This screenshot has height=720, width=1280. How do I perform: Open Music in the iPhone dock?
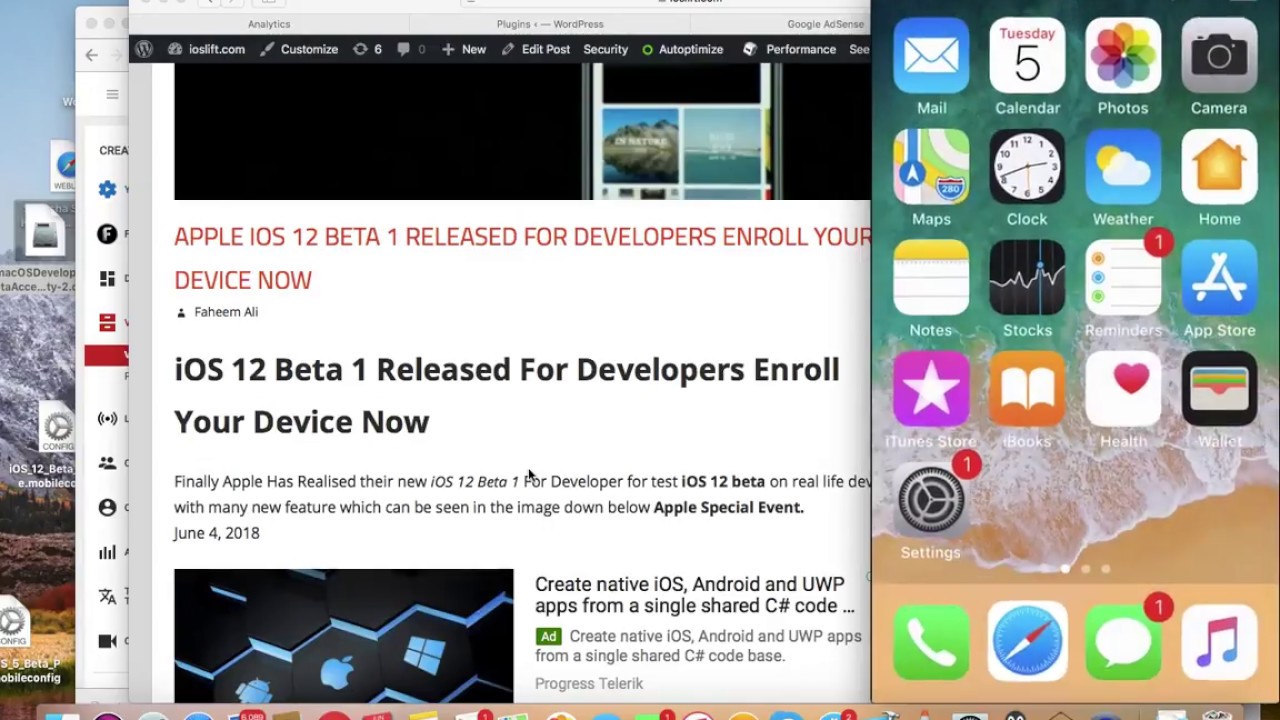[1219, 641]
